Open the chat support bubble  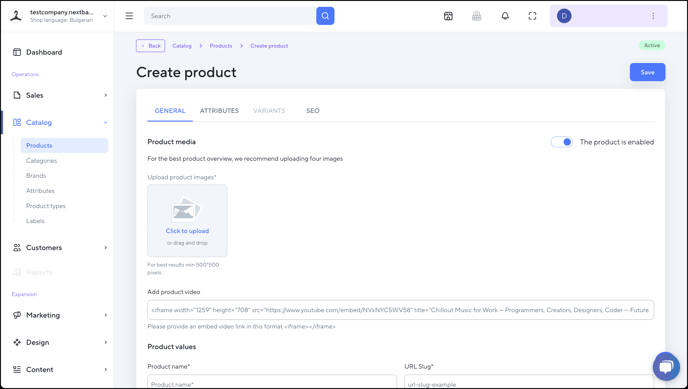point(666,366)
